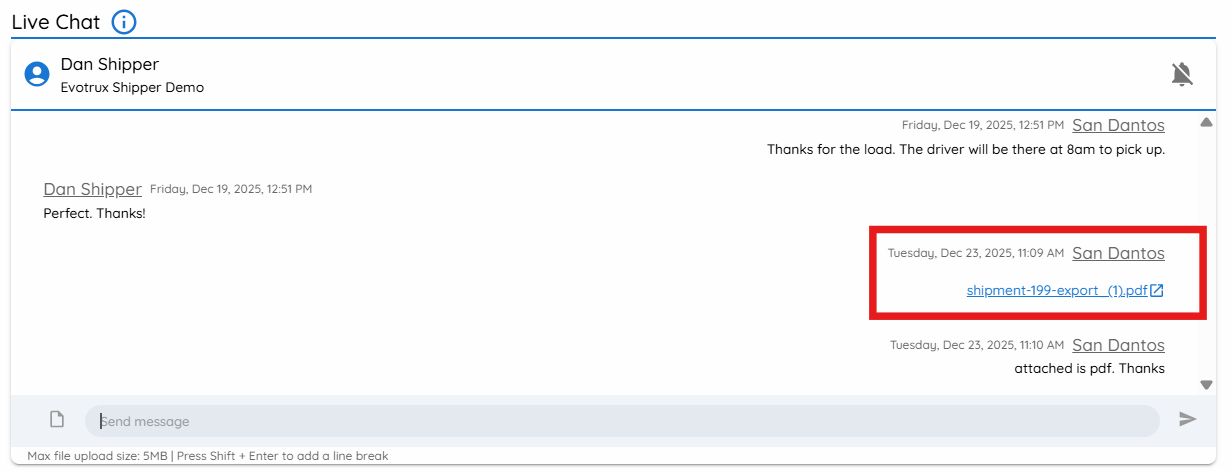This screenshot has height=471, width=1231.
Task: Click the scroll up arrow in chat
Action: tap(1206, 123)
